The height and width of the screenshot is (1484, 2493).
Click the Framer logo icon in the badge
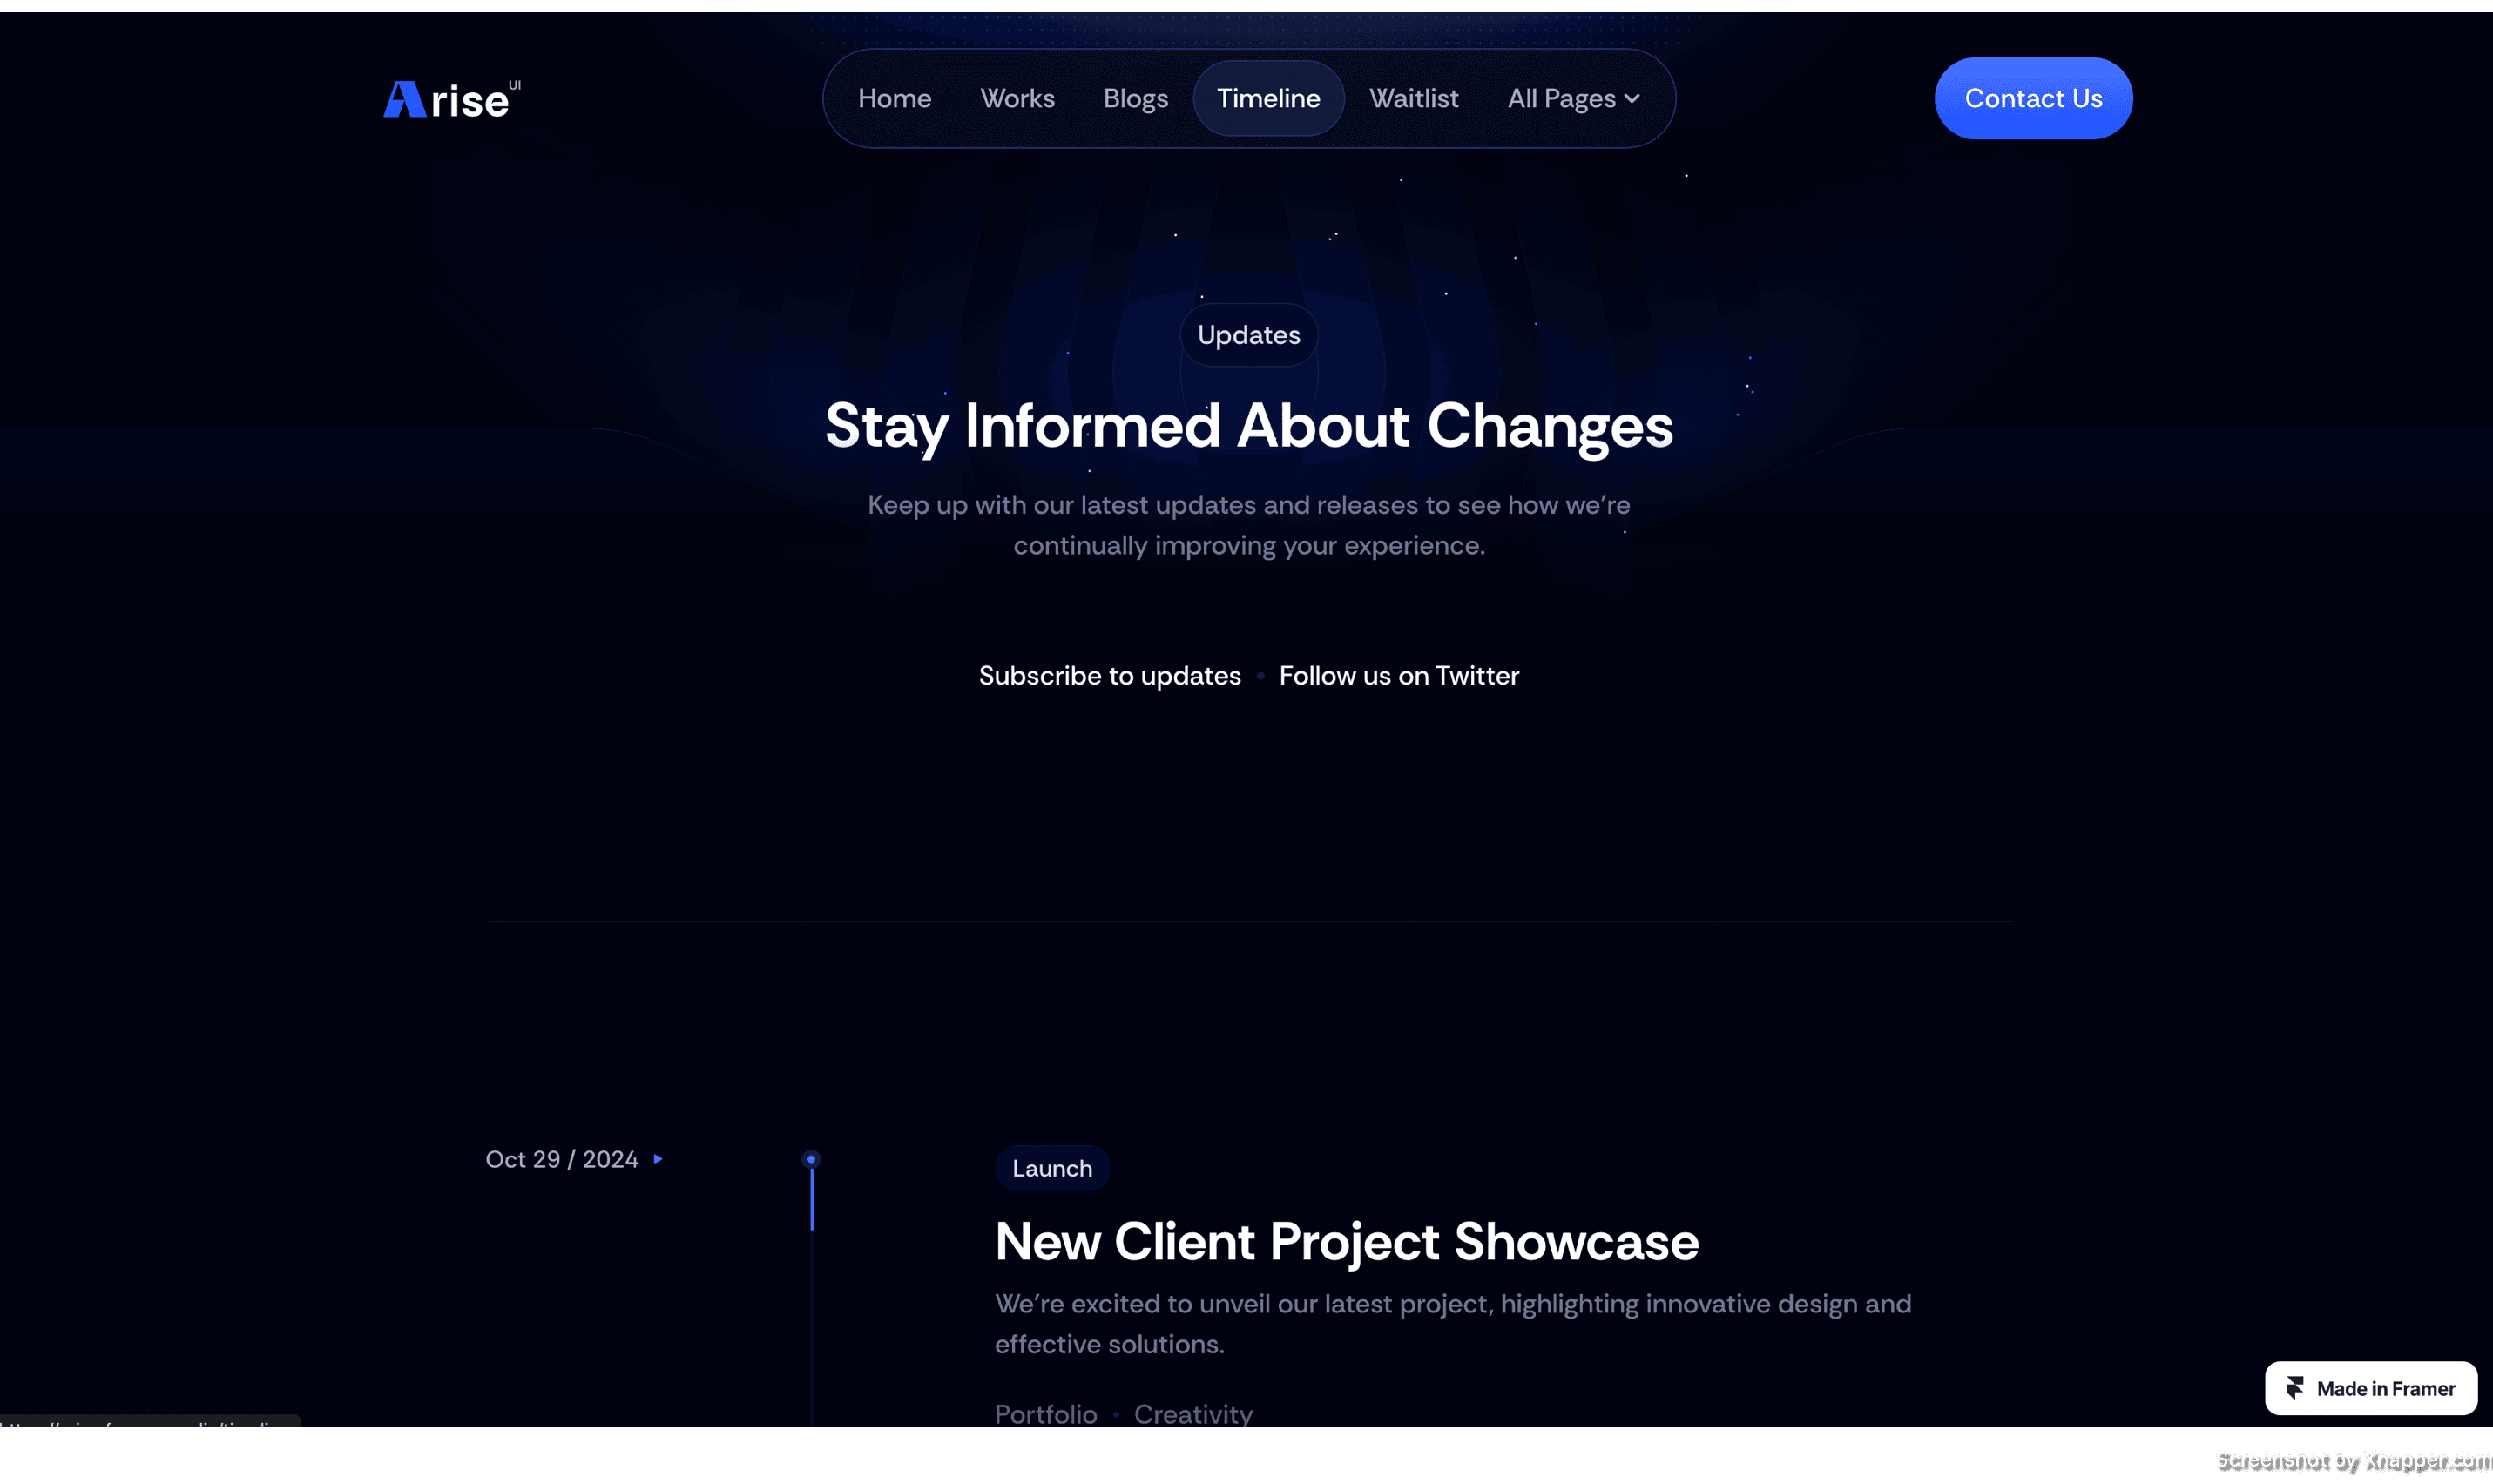(2295, 1388)
